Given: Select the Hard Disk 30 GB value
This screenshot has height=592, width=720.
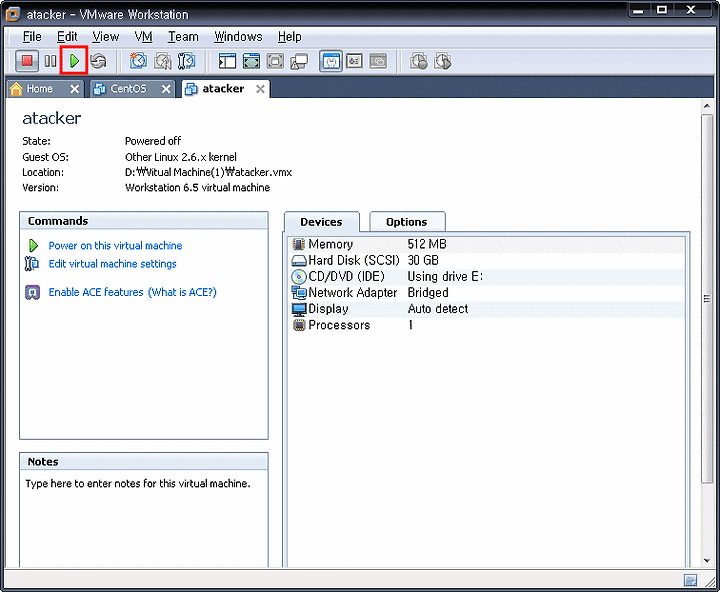Looking at the screenshot, I should point(423,260).
